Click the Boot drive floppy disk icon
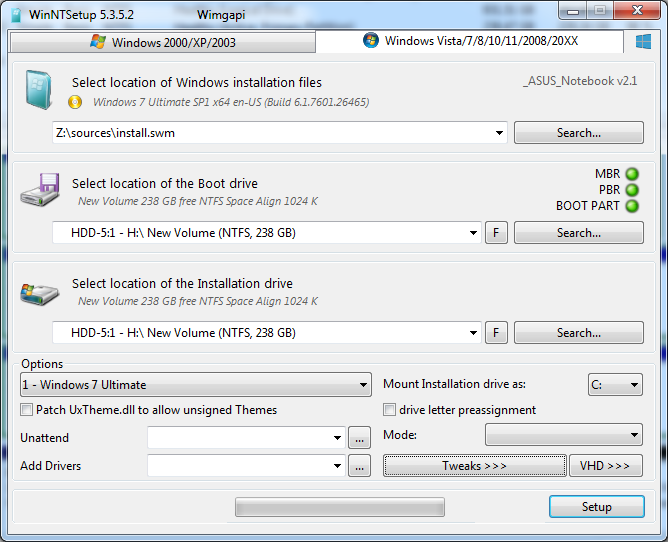This screenshot has height=542, width=668. pyautogui.click(x=40, y=190)
